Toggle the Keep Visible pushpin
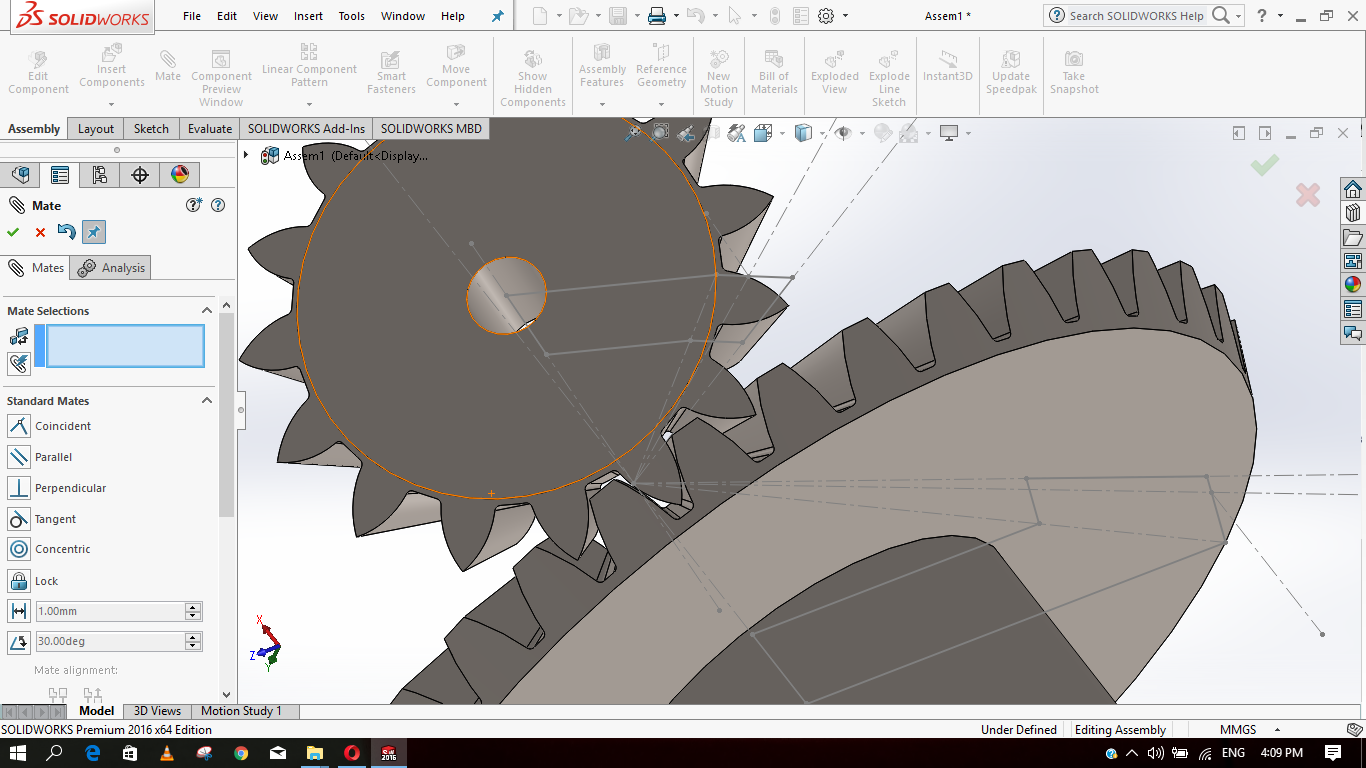 [93, 232]
